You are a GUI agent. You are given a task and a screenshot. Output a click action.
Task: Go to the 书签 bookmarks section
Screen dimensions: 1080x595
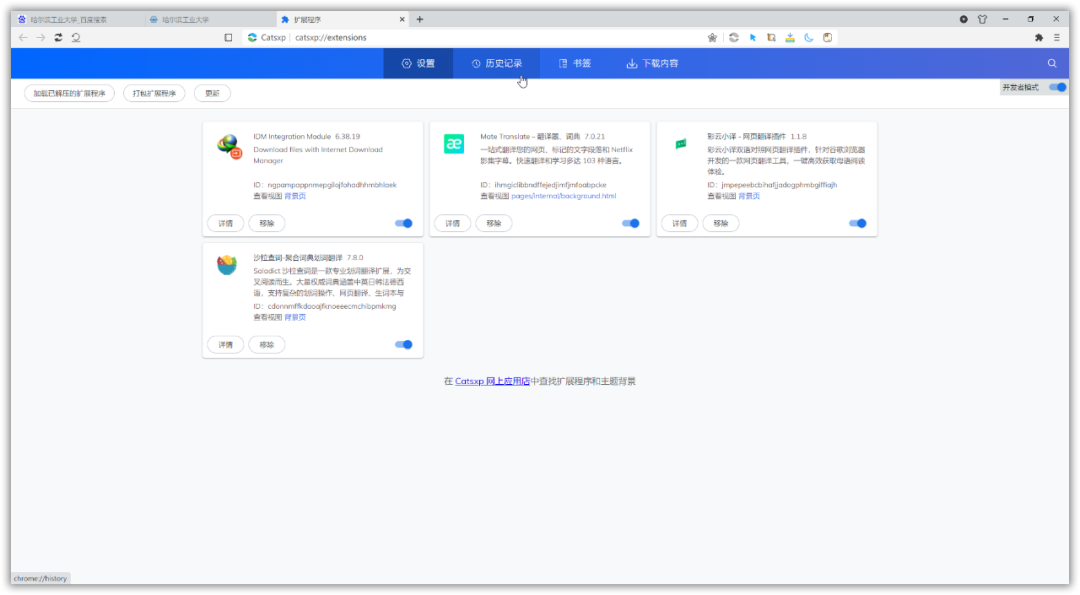[x=574, y=63]
